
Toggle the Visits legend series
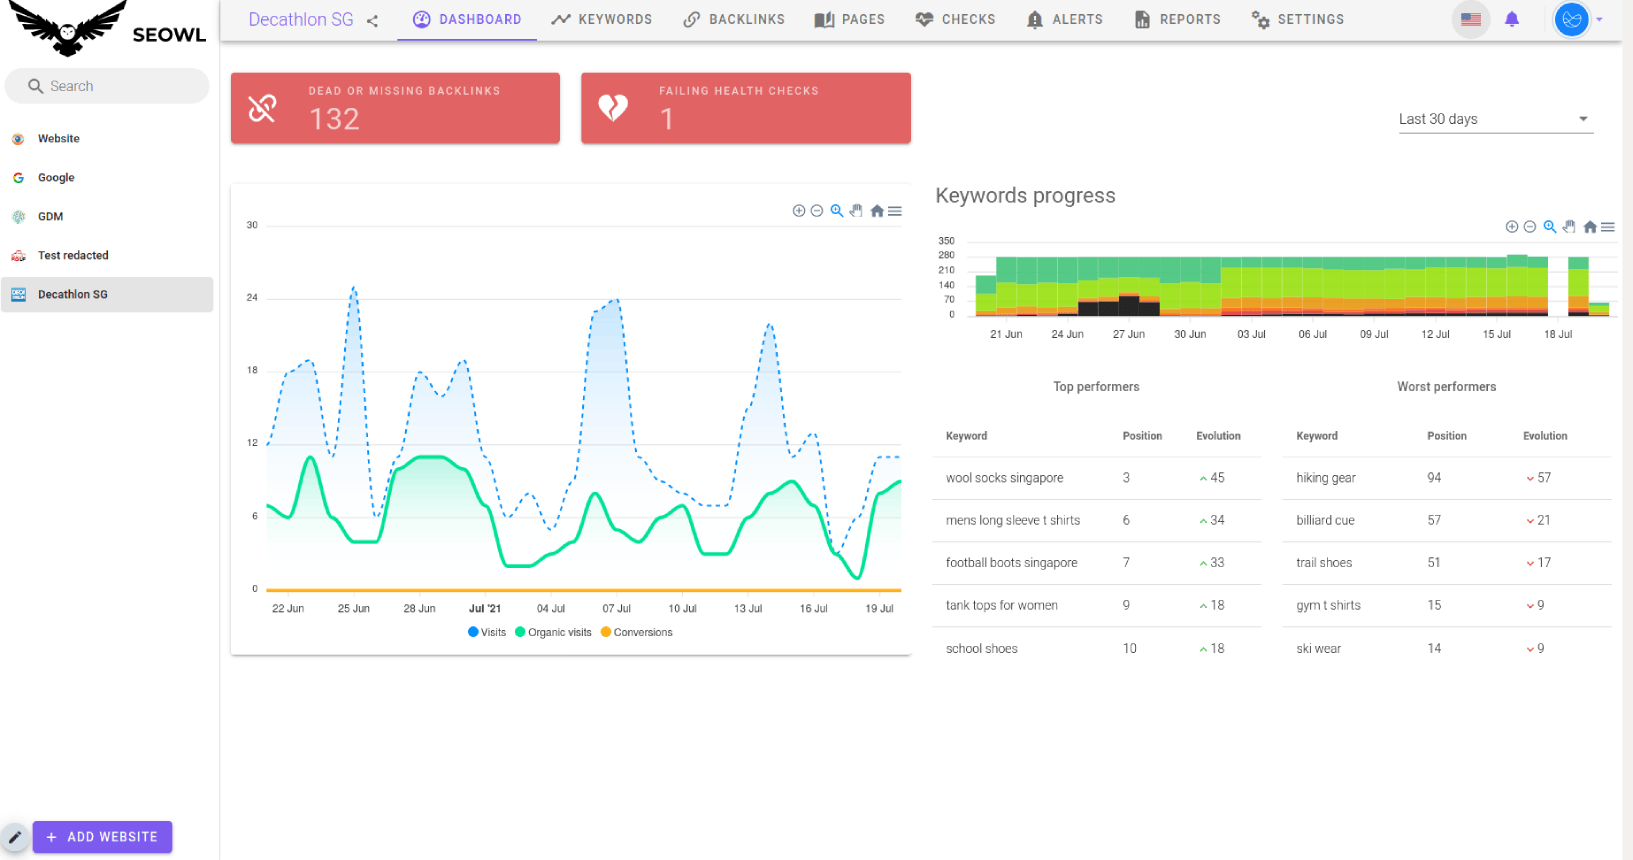tap(487, 632)
